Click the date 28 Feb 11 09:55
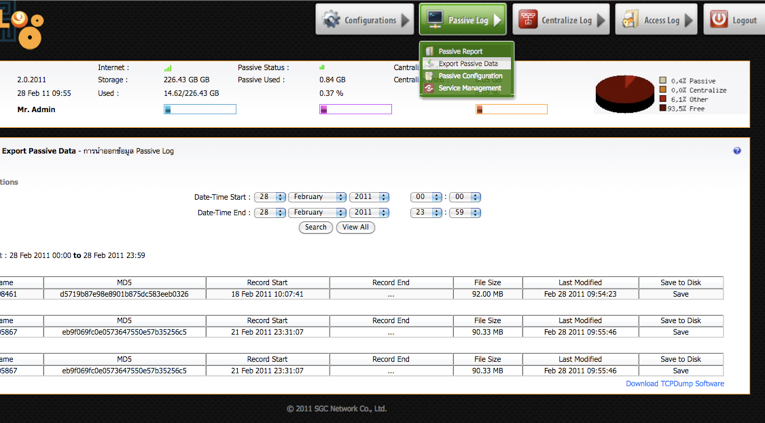This screenshot has height=423, width=765. (x=44, y=93)
